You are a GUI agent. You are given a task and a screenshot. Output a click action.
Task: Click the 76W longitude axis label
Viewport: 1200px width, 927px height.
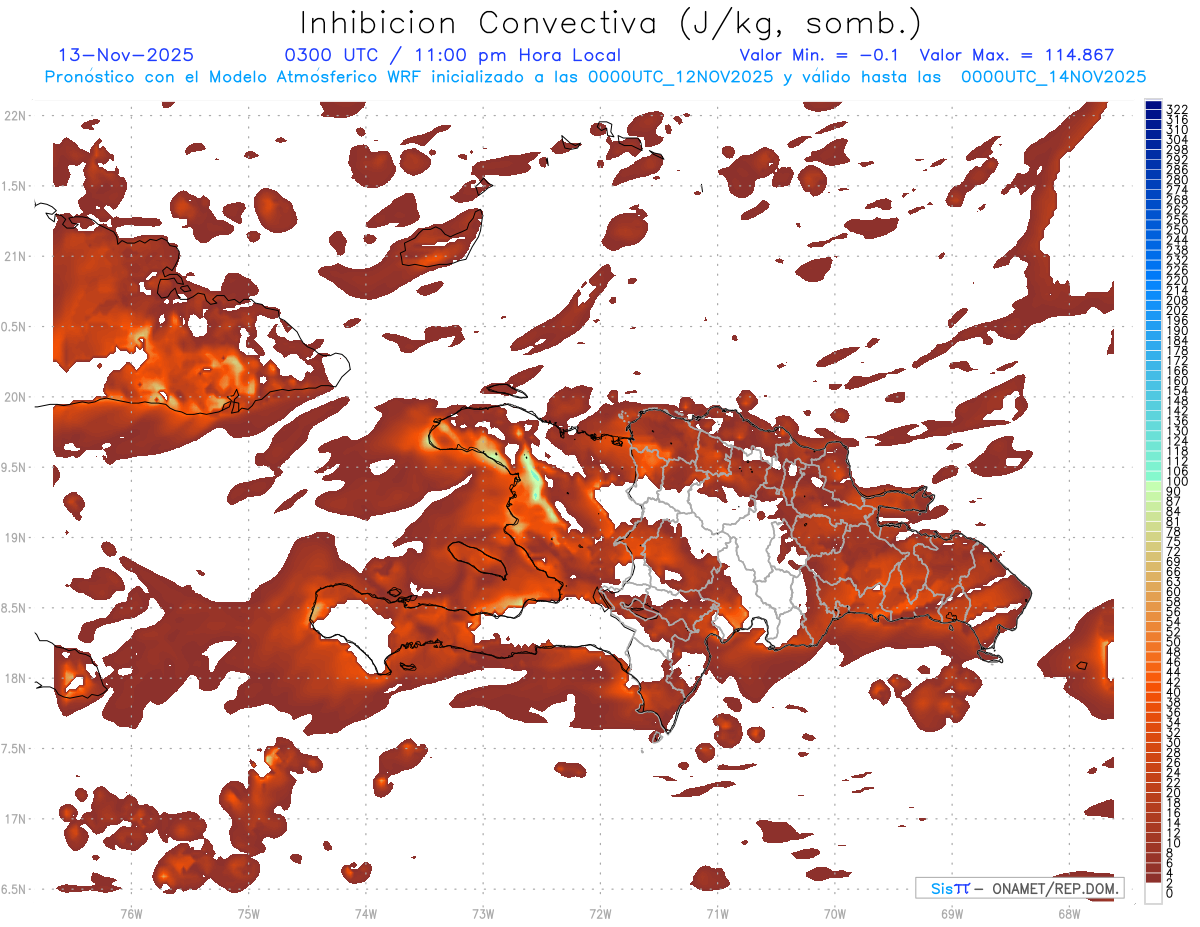point(131,913)
